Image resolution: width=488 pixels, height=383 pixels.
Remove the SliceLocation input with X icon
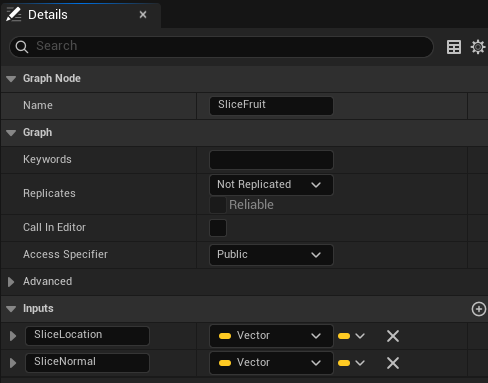click(393, 336)
